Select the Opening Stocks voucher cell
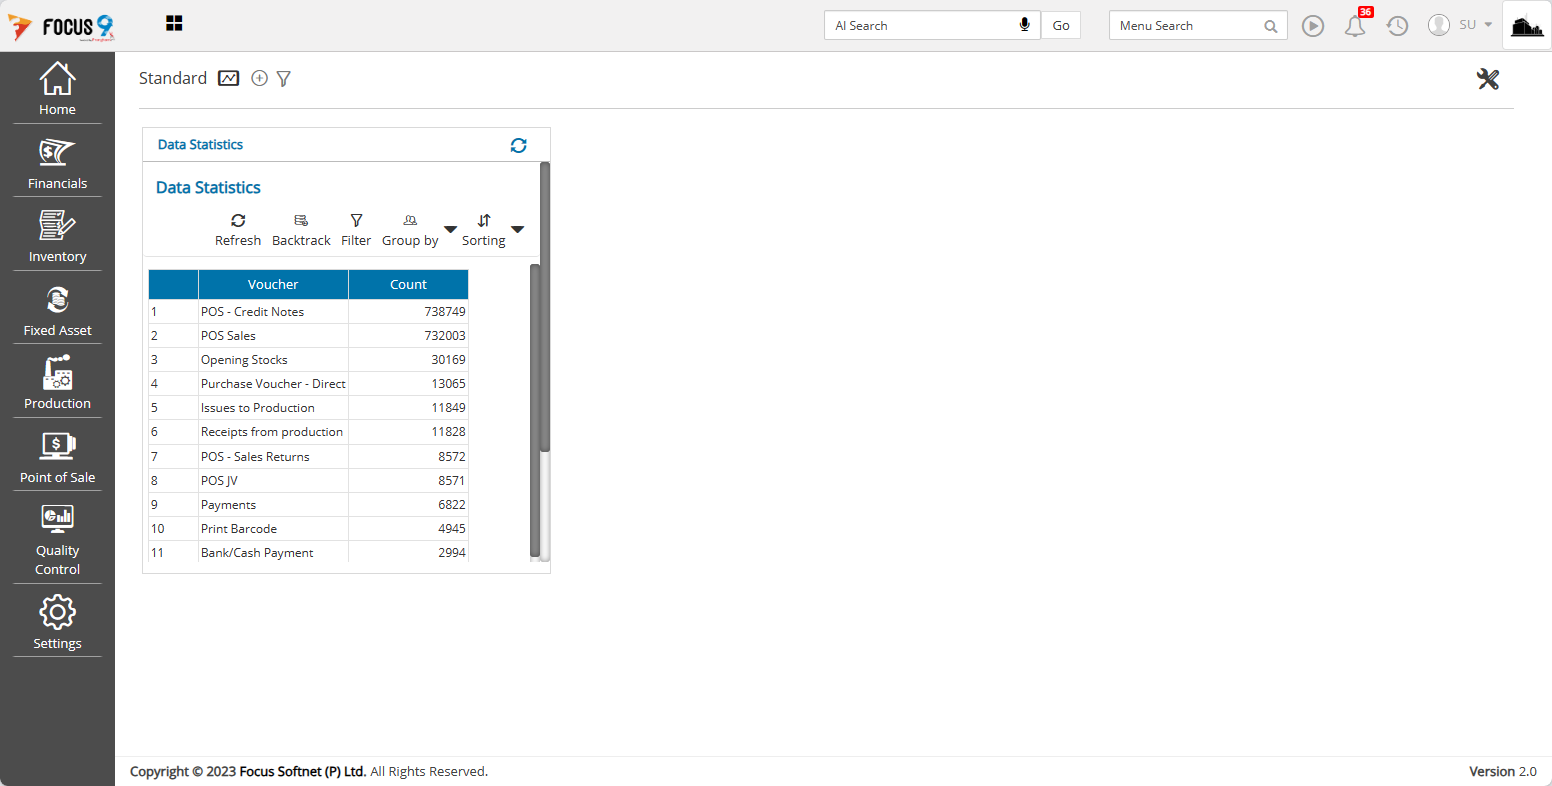The height and width of the screenshot is (786, 1552). [273, 360]
